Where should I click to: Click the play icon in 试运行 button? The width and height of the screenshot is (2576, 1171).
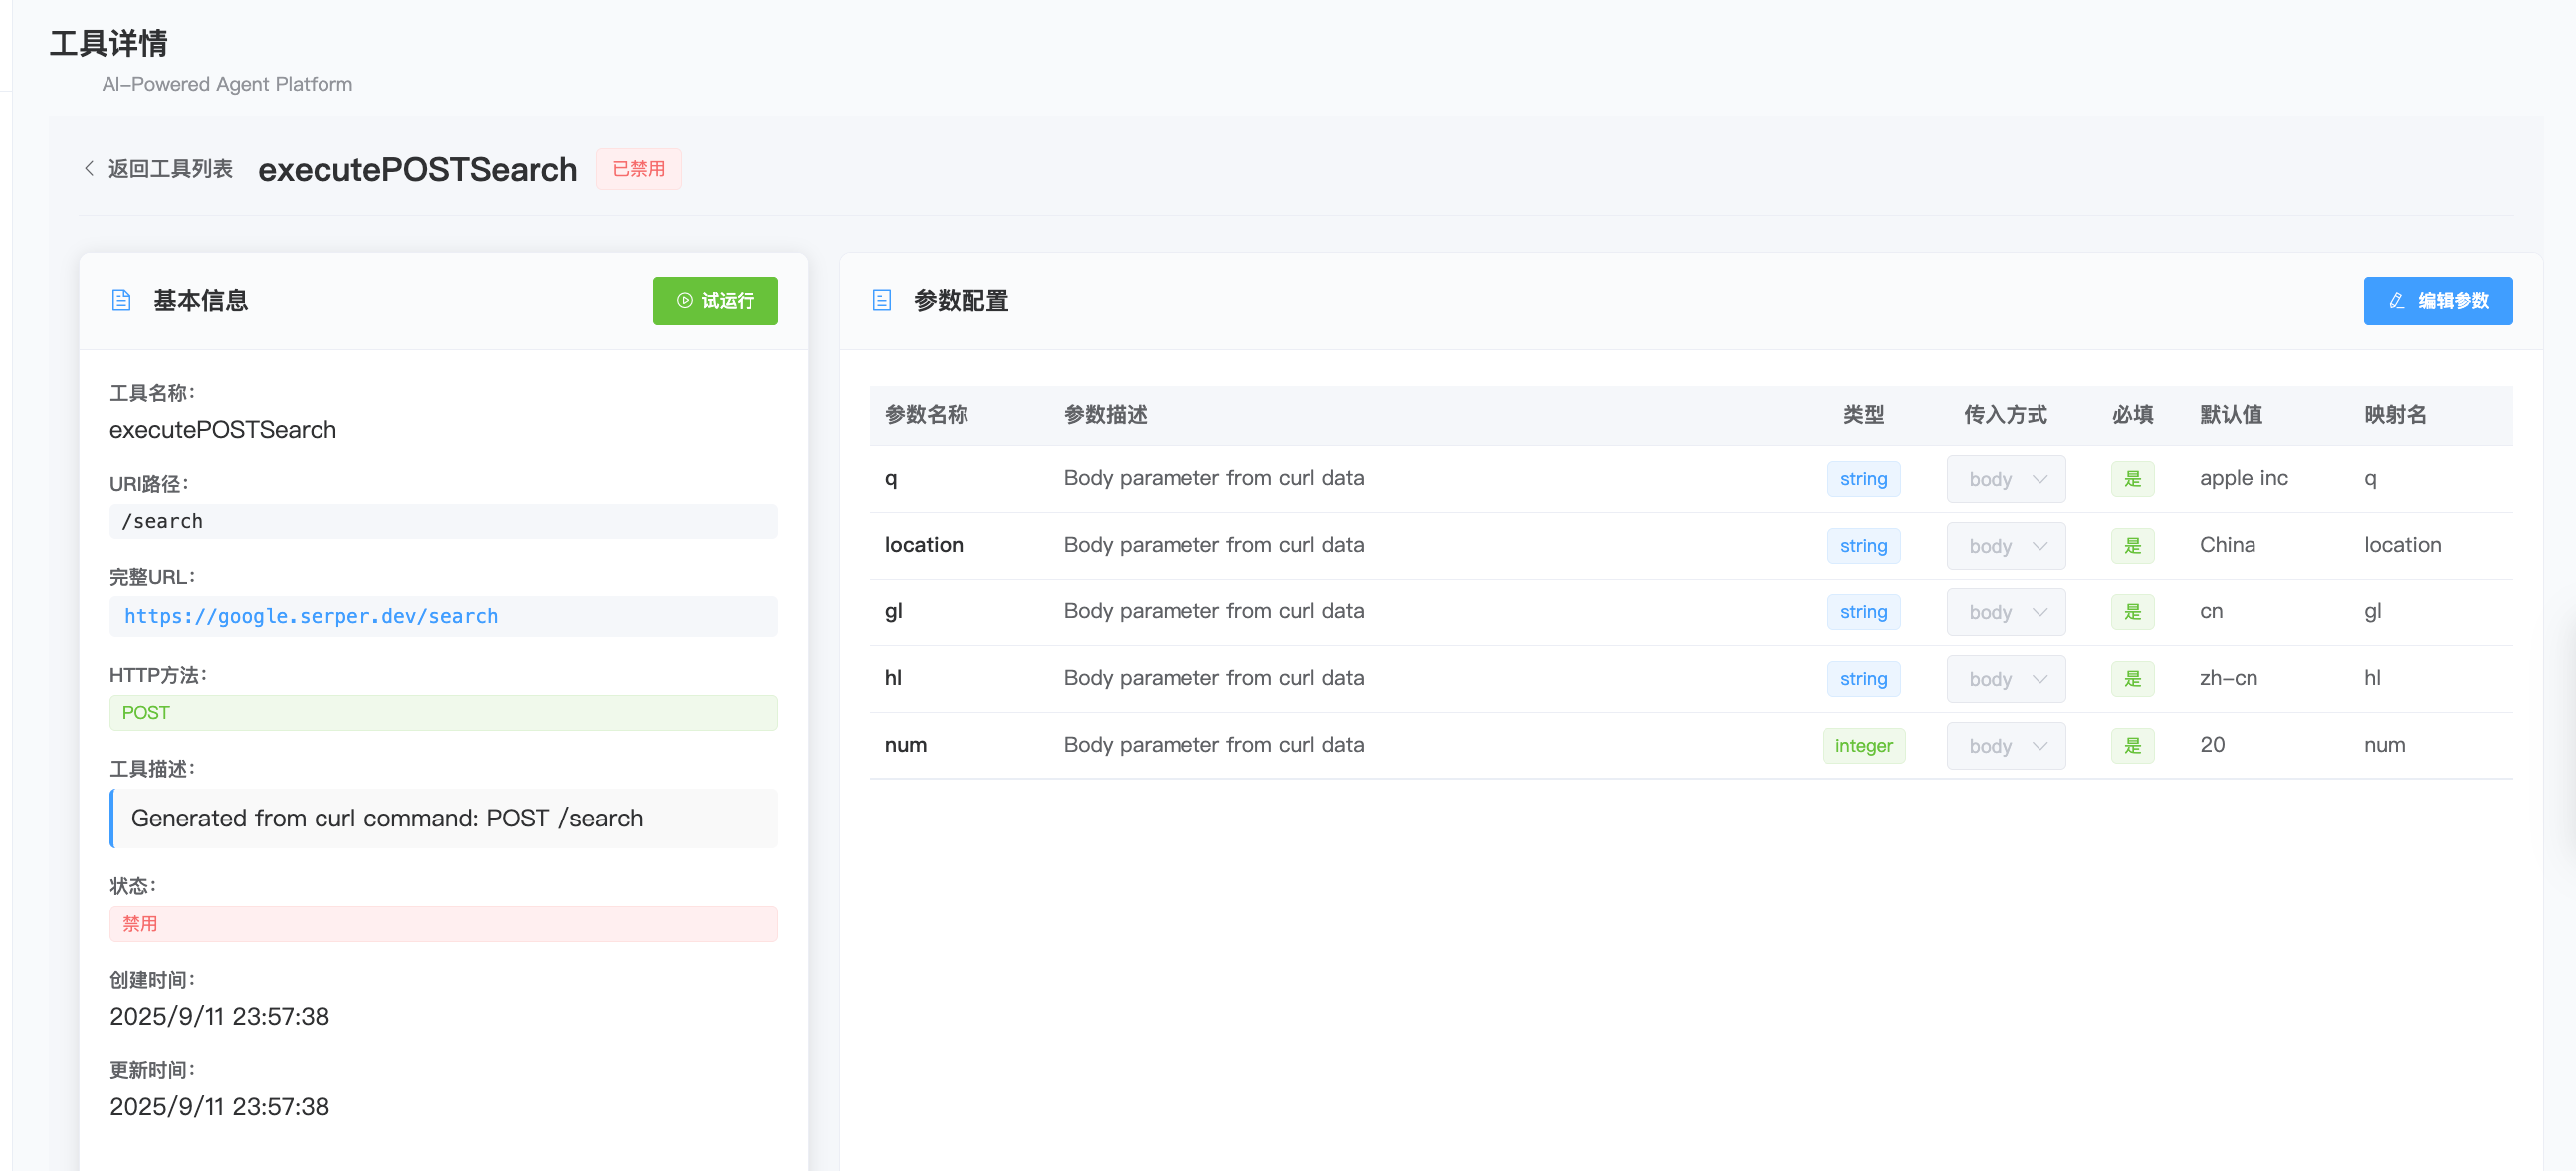coord(684,300)
